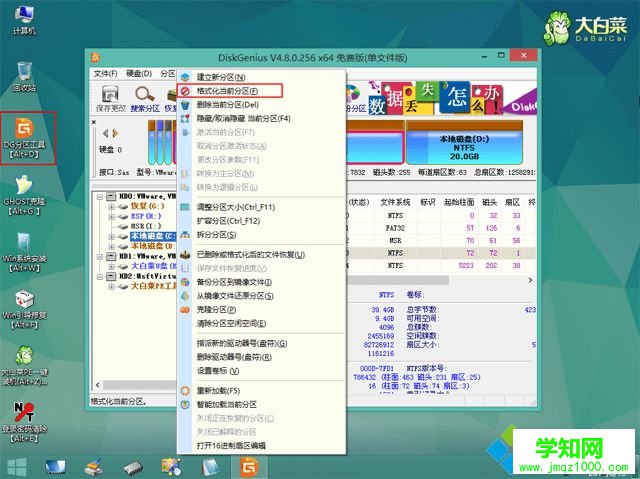Select 扩容分区(Ctrl_F12)
The width and height of the screenshot is (640, 479).
coord(261,221)
